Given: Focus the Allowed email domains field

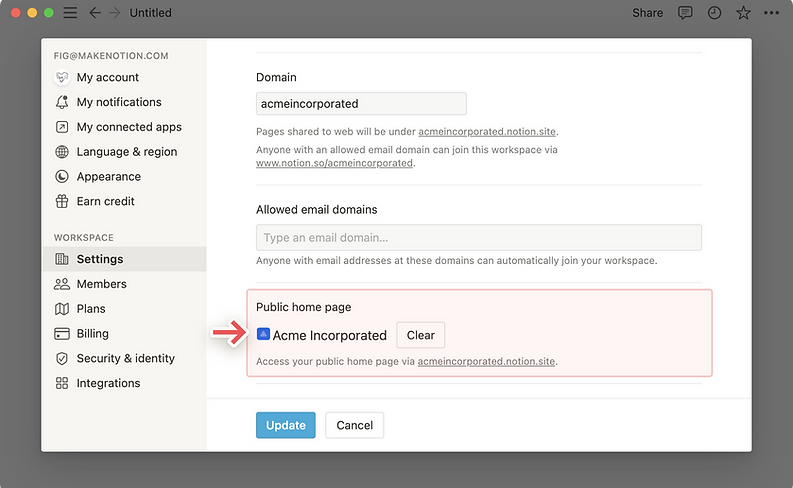Looking at the screenshot, I should 478,237.
